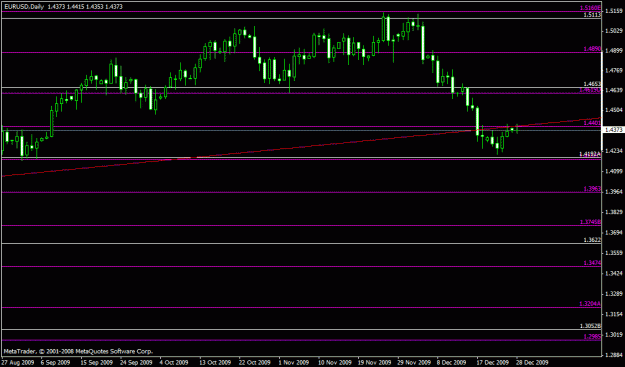
Task: Click the date label 1 Nov 2009
Action: (x=293, y=363)
